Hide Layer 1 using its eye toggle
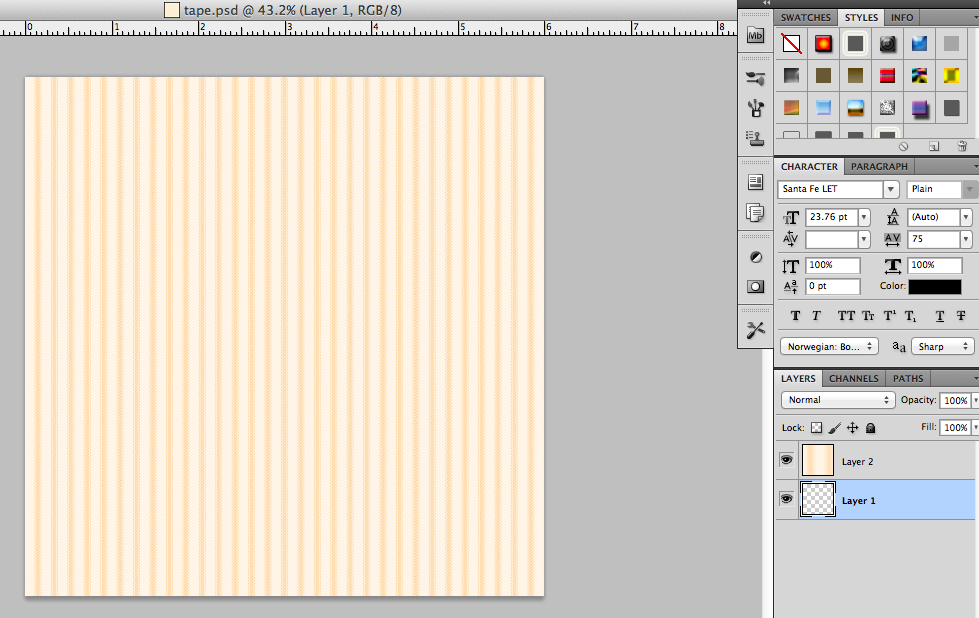Screen dimensions: 979x618 (x=787, y=499)
